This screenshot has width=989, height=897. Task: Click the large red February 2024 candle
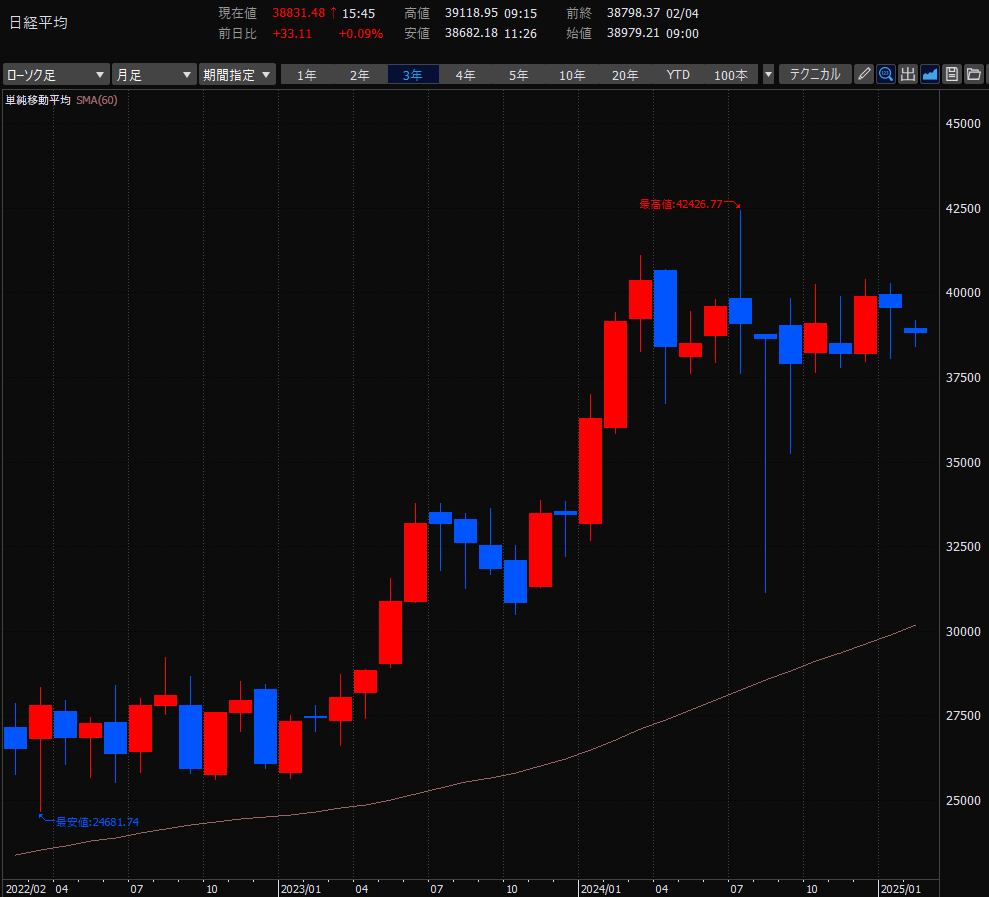pos(616,375)
